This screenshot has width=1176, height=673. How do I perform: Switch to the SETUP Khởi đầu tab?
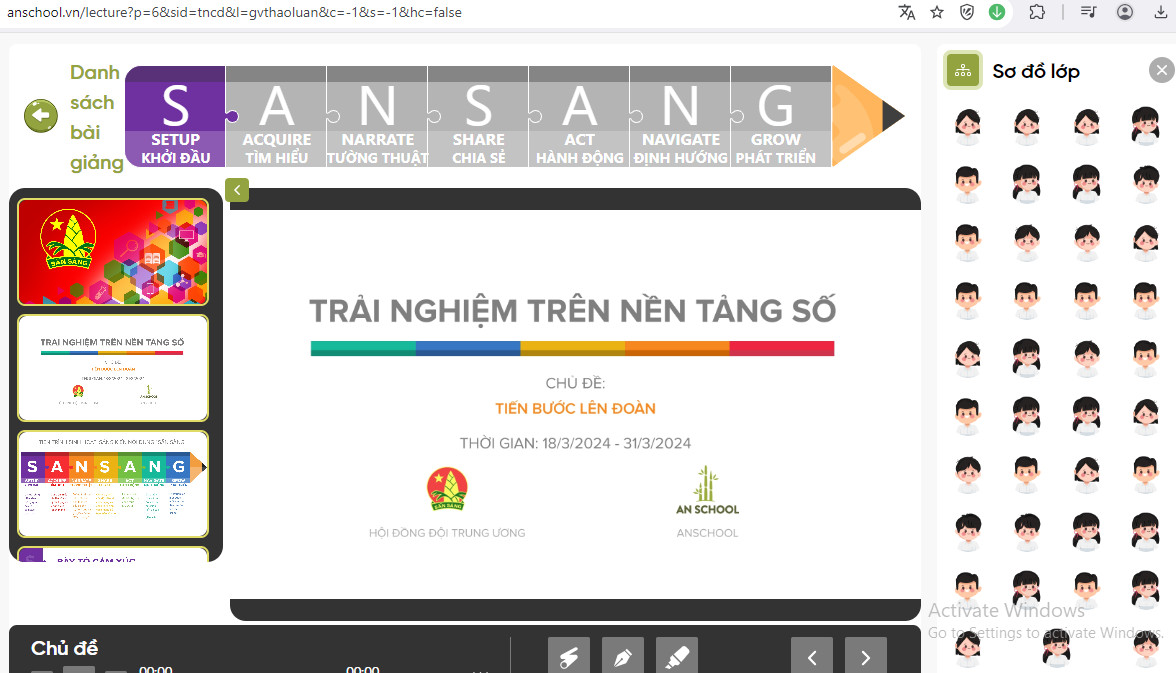click(176, 116)
